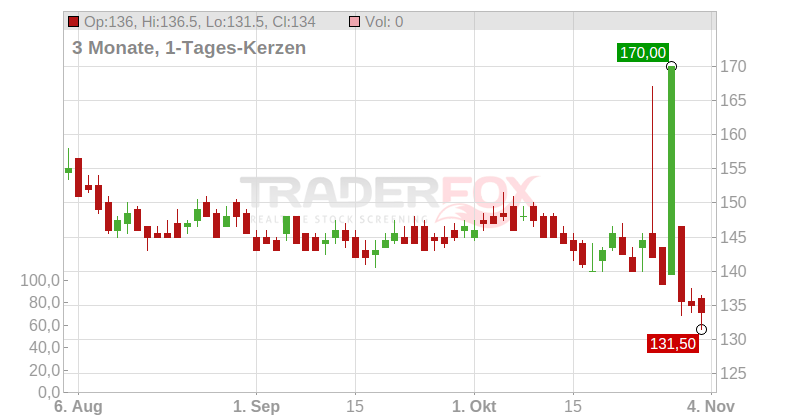The width and height of the screenshot is (800, 420).
Task: Click the 100,0 volume axis label
Action: tap(41, 280)
